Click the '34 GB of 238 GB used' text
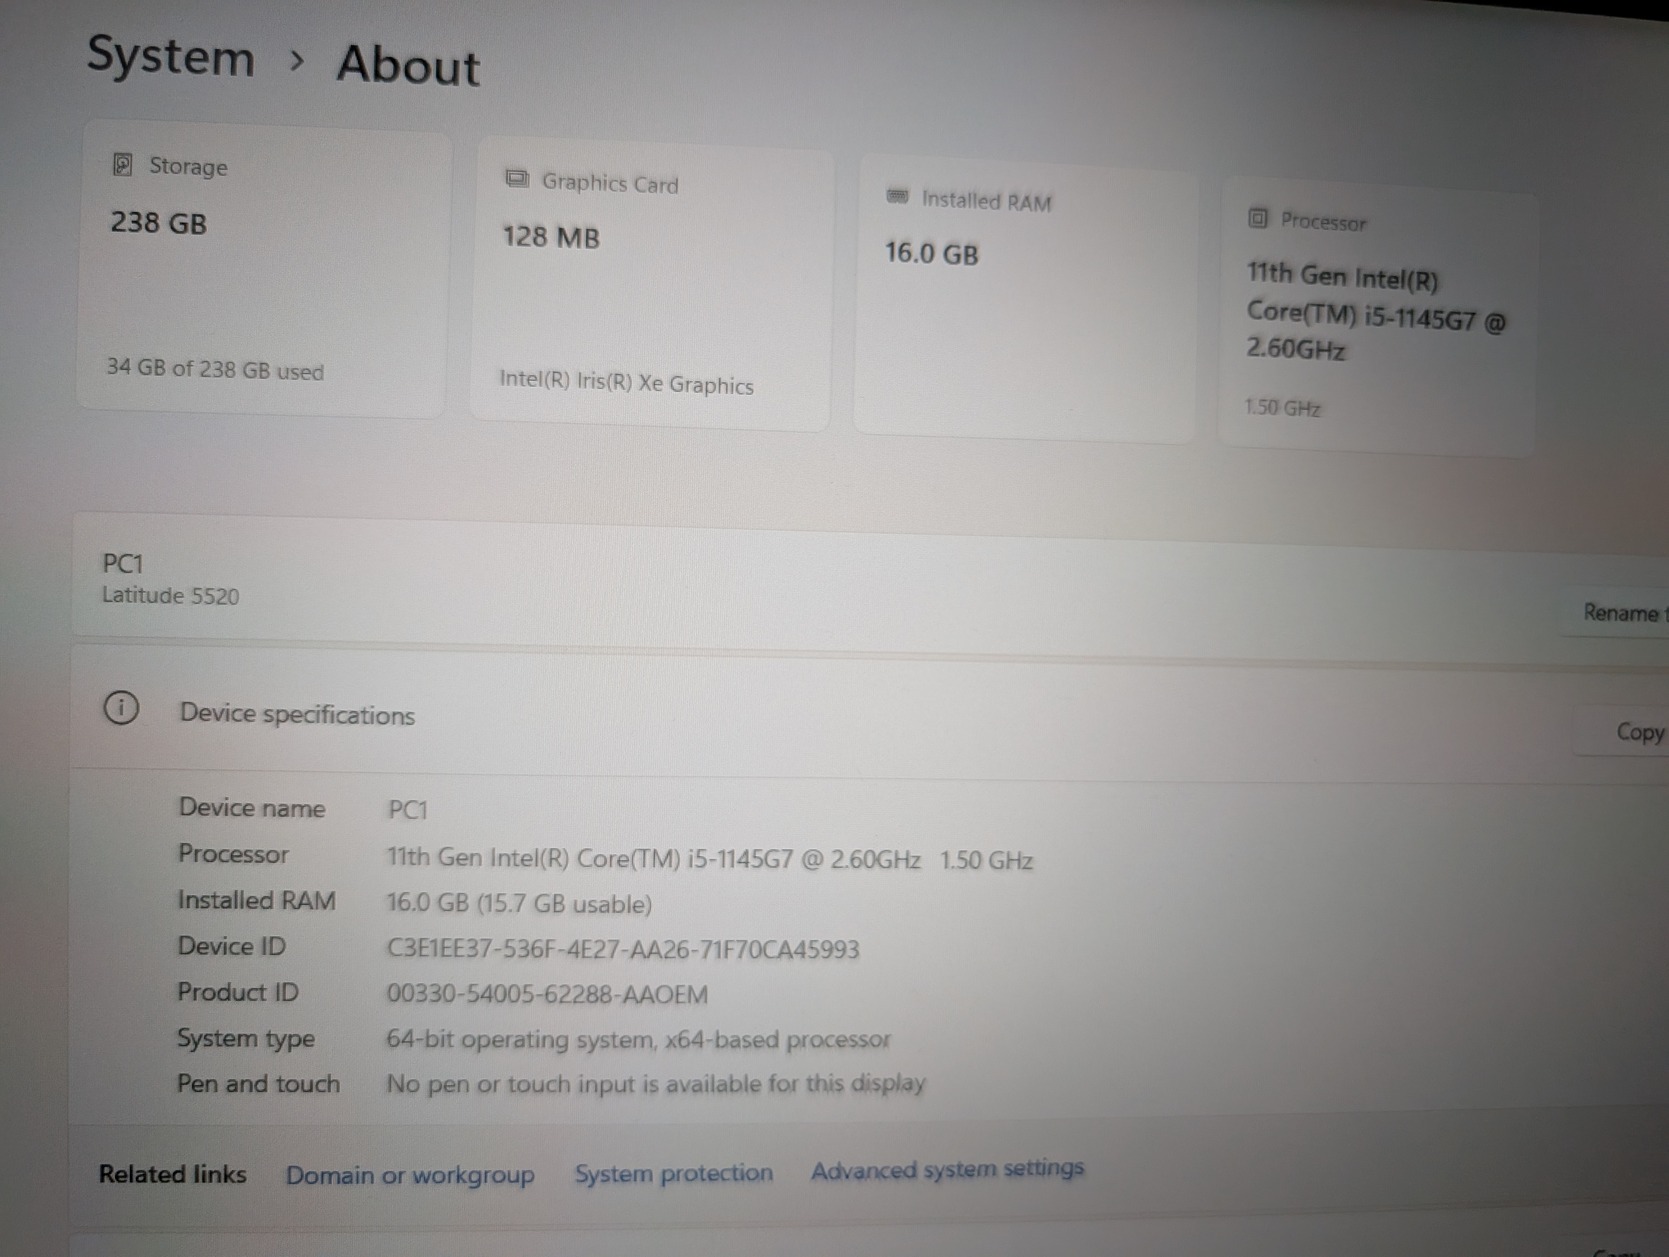This screenshot has width=1669, height=1257. (x=215, y=370)
